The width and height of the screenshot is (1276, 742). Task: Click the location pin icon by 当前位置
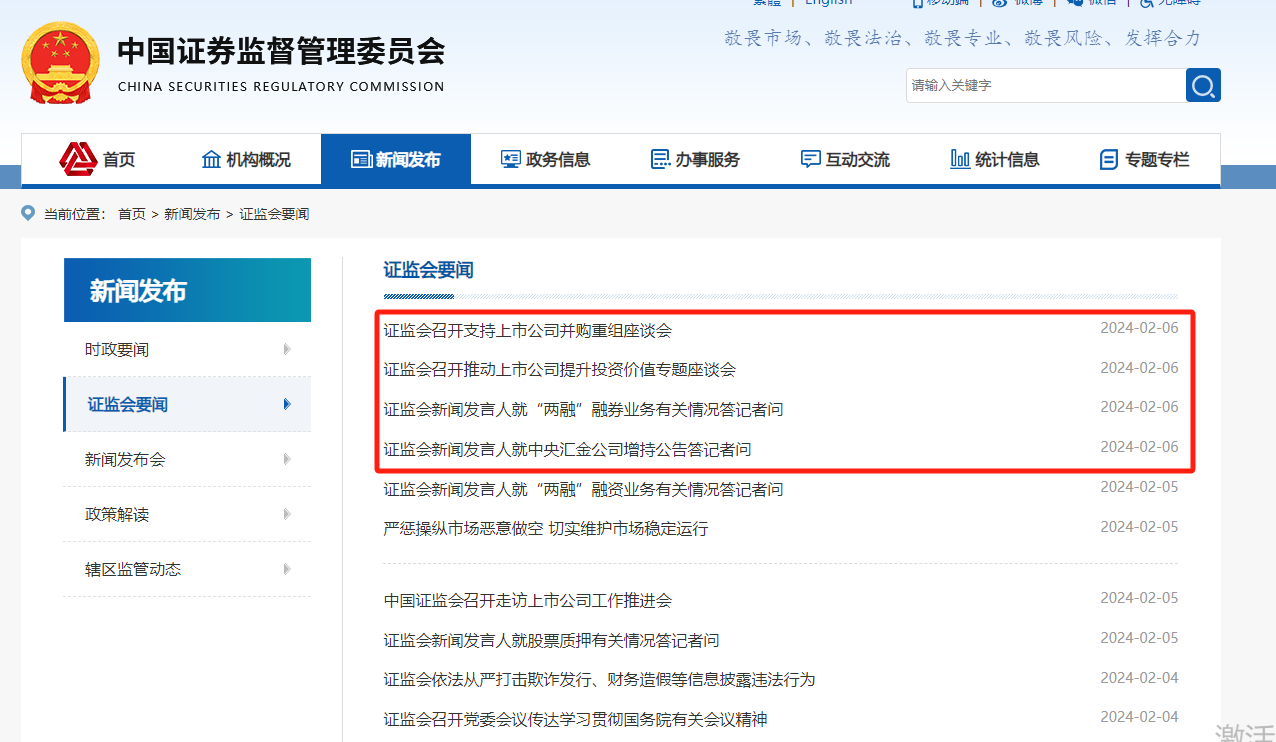28,213
